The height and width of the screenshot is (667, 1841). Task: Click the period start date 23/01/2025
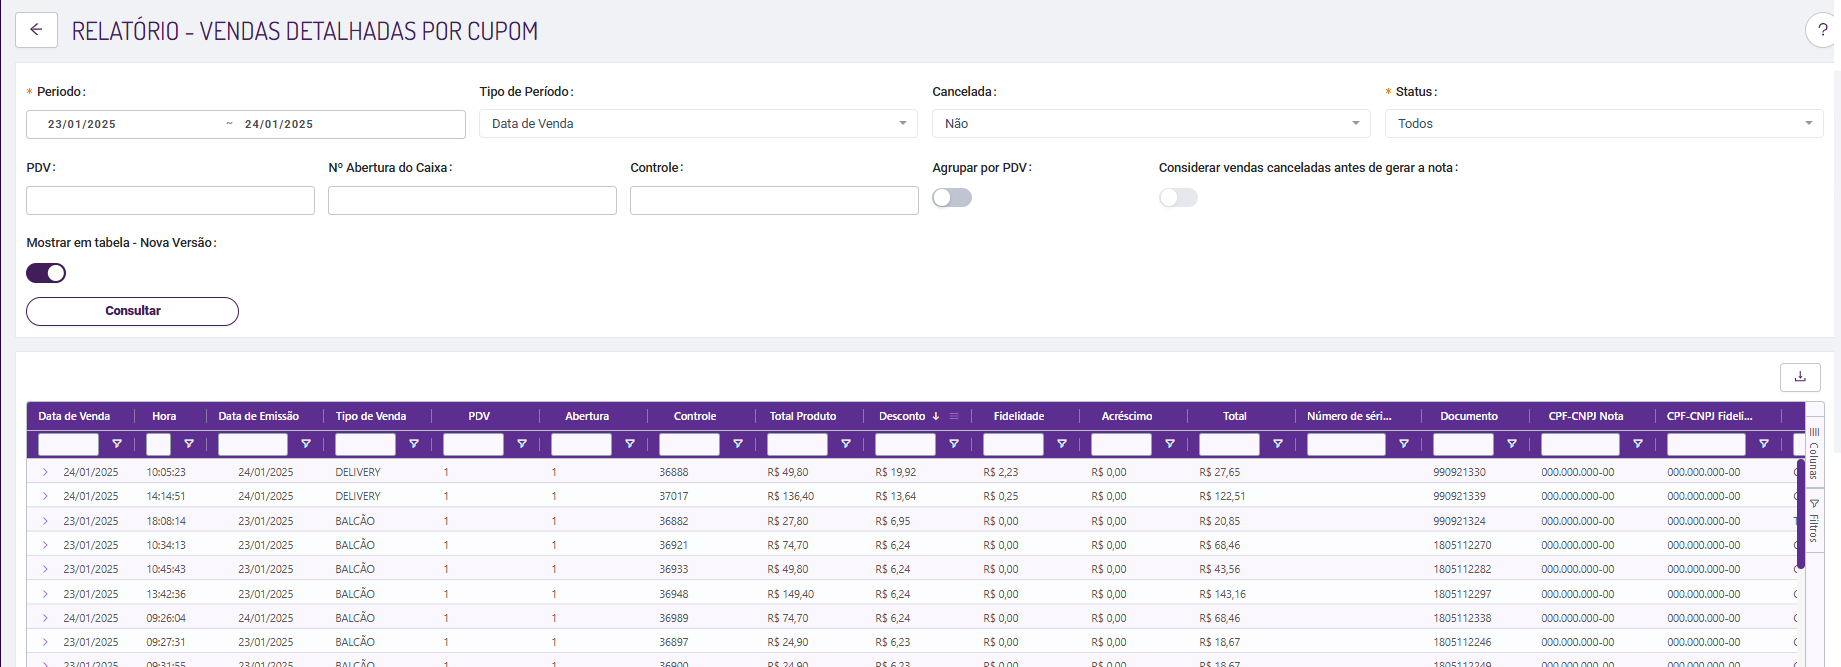[82, 124]
